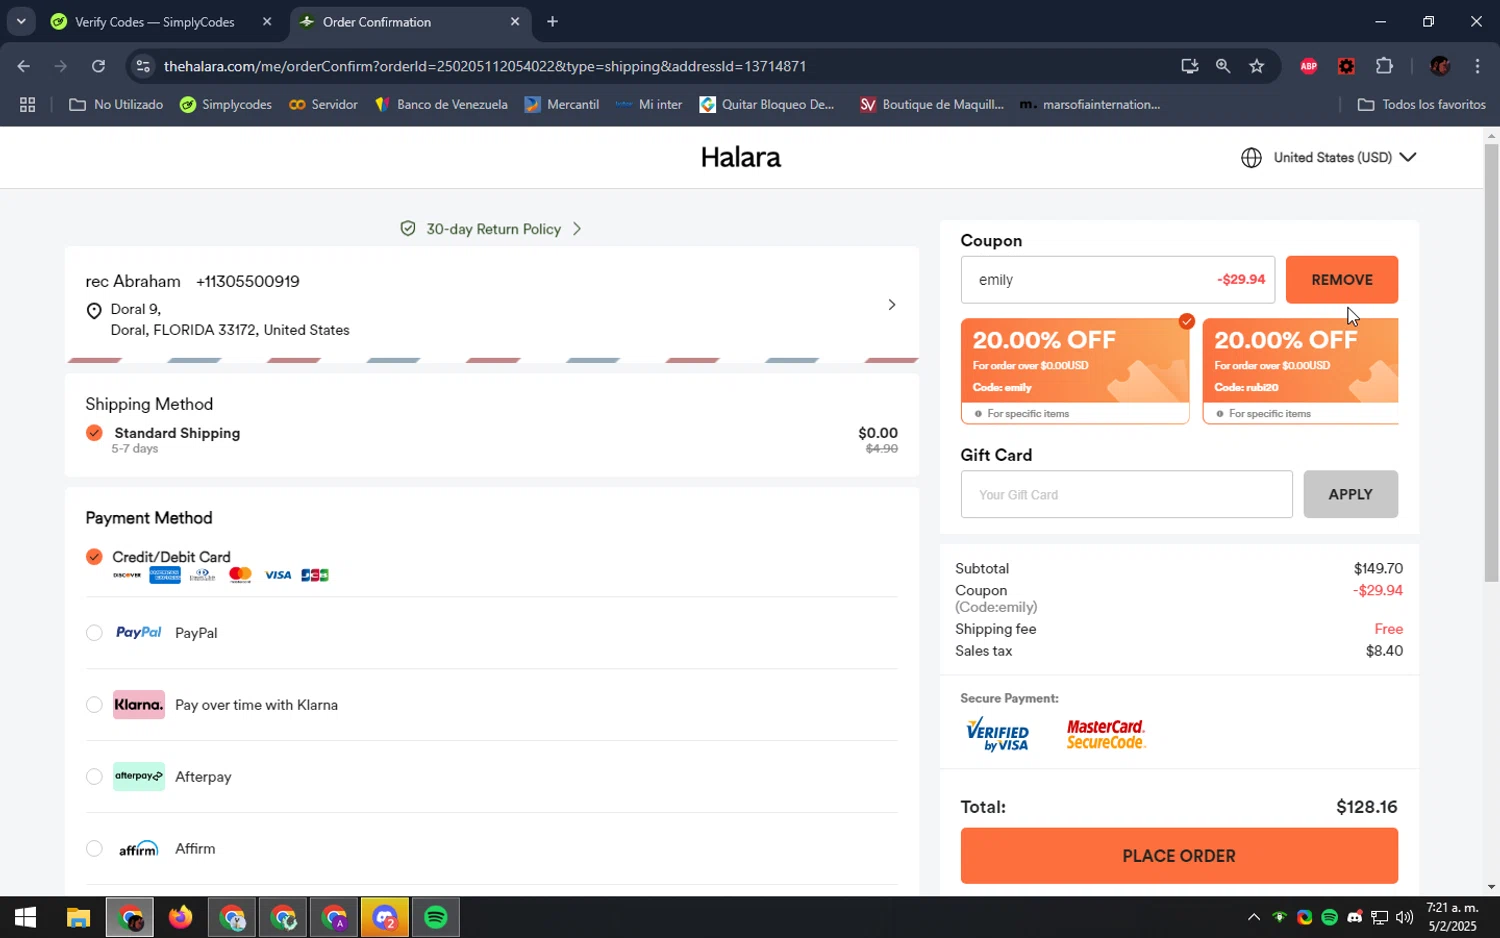This screenshot has width=1500, height=938.
Task: Open the Chrome apps grid shortcut
Action: pyautogui.click(x=28, y=104)
